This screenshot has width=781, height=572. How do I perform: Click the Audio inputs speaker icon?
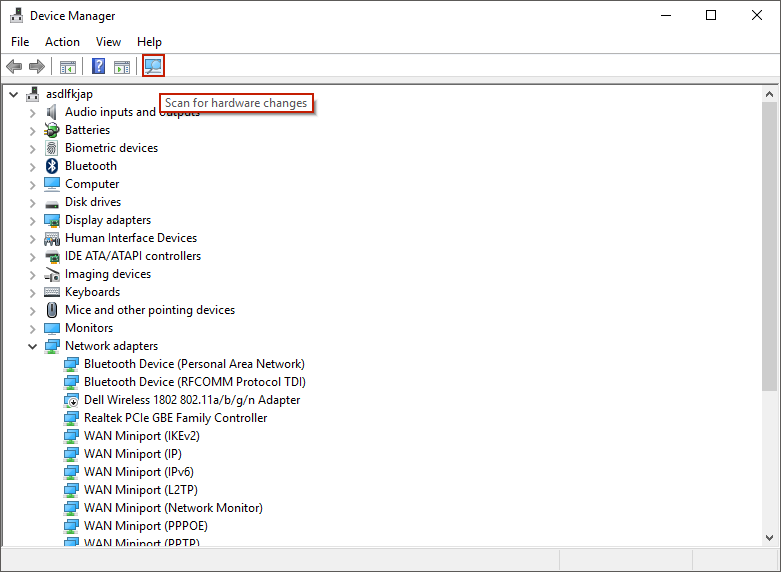click(x=51, y=112)
